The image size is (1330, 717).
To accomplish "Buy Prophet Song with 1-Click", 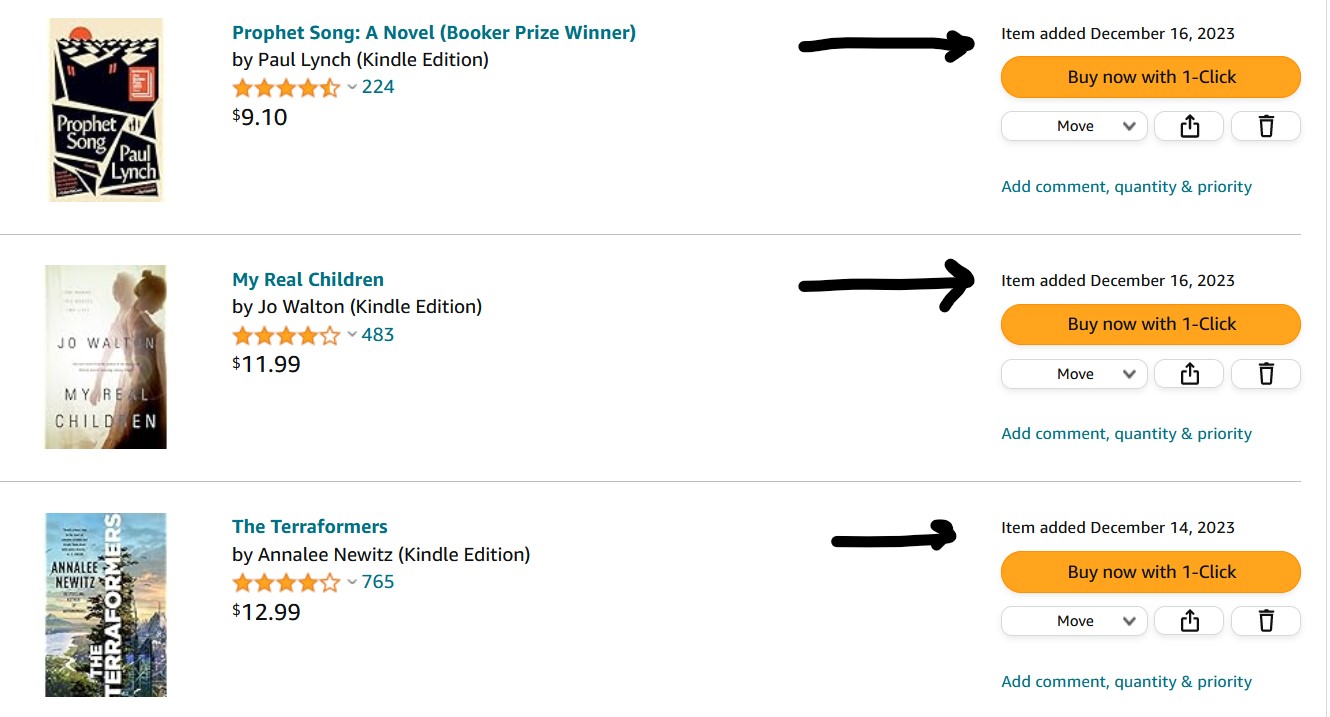I will coord(1150,76).
